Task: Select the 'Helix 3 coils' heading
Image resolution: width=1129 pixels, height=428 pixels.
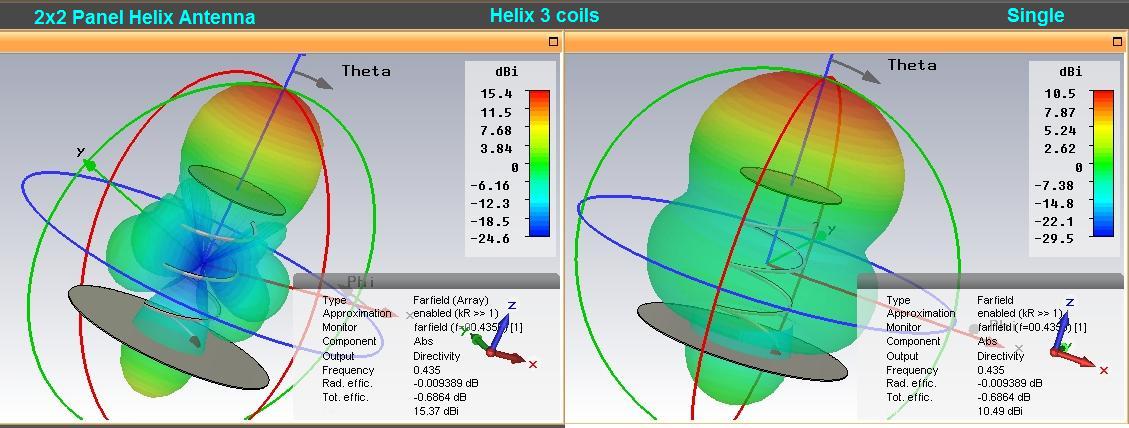Action: (544, 15)
